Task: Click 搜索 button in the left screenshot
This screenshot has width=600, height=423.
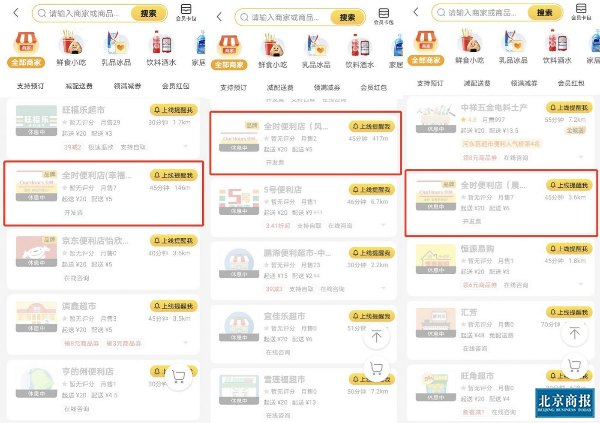Action: [x=149, y=13]
